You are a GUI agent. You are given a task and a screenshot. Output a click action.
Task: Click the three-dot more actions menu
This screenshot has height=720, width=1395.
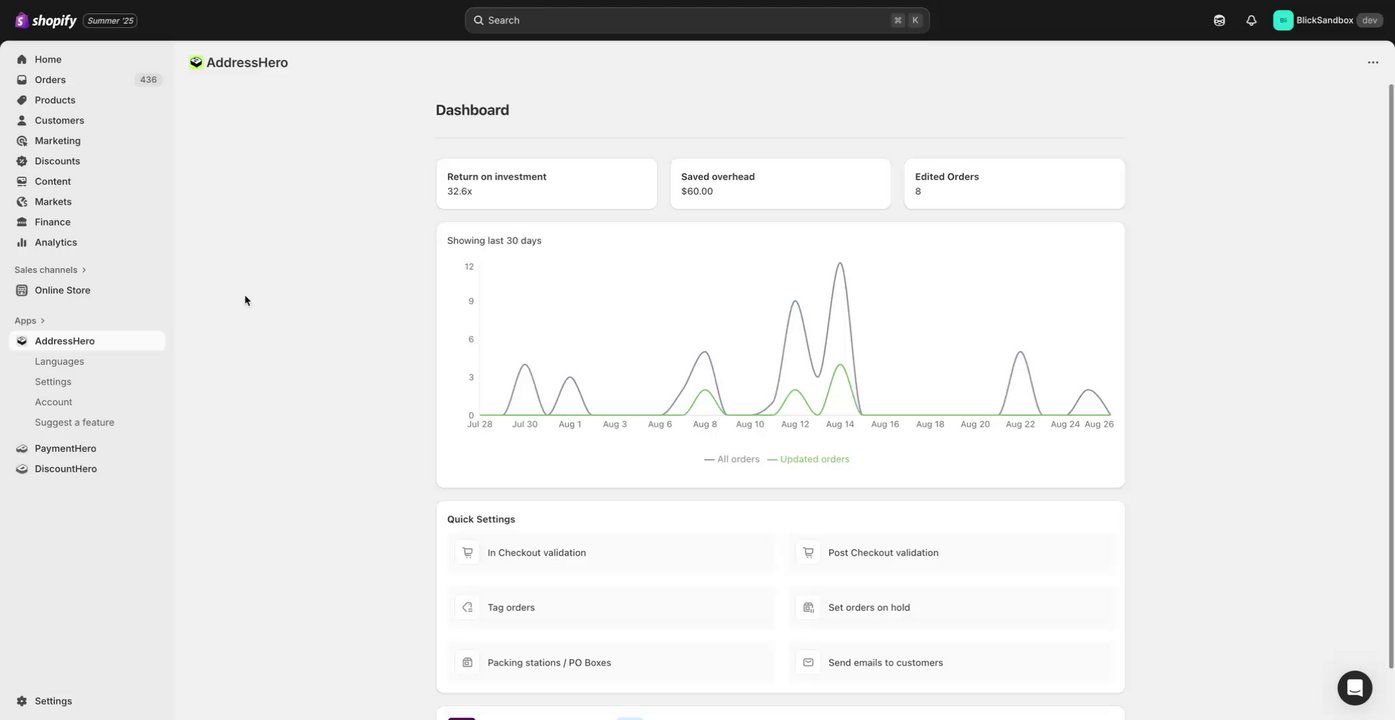tap(1373, 62)
